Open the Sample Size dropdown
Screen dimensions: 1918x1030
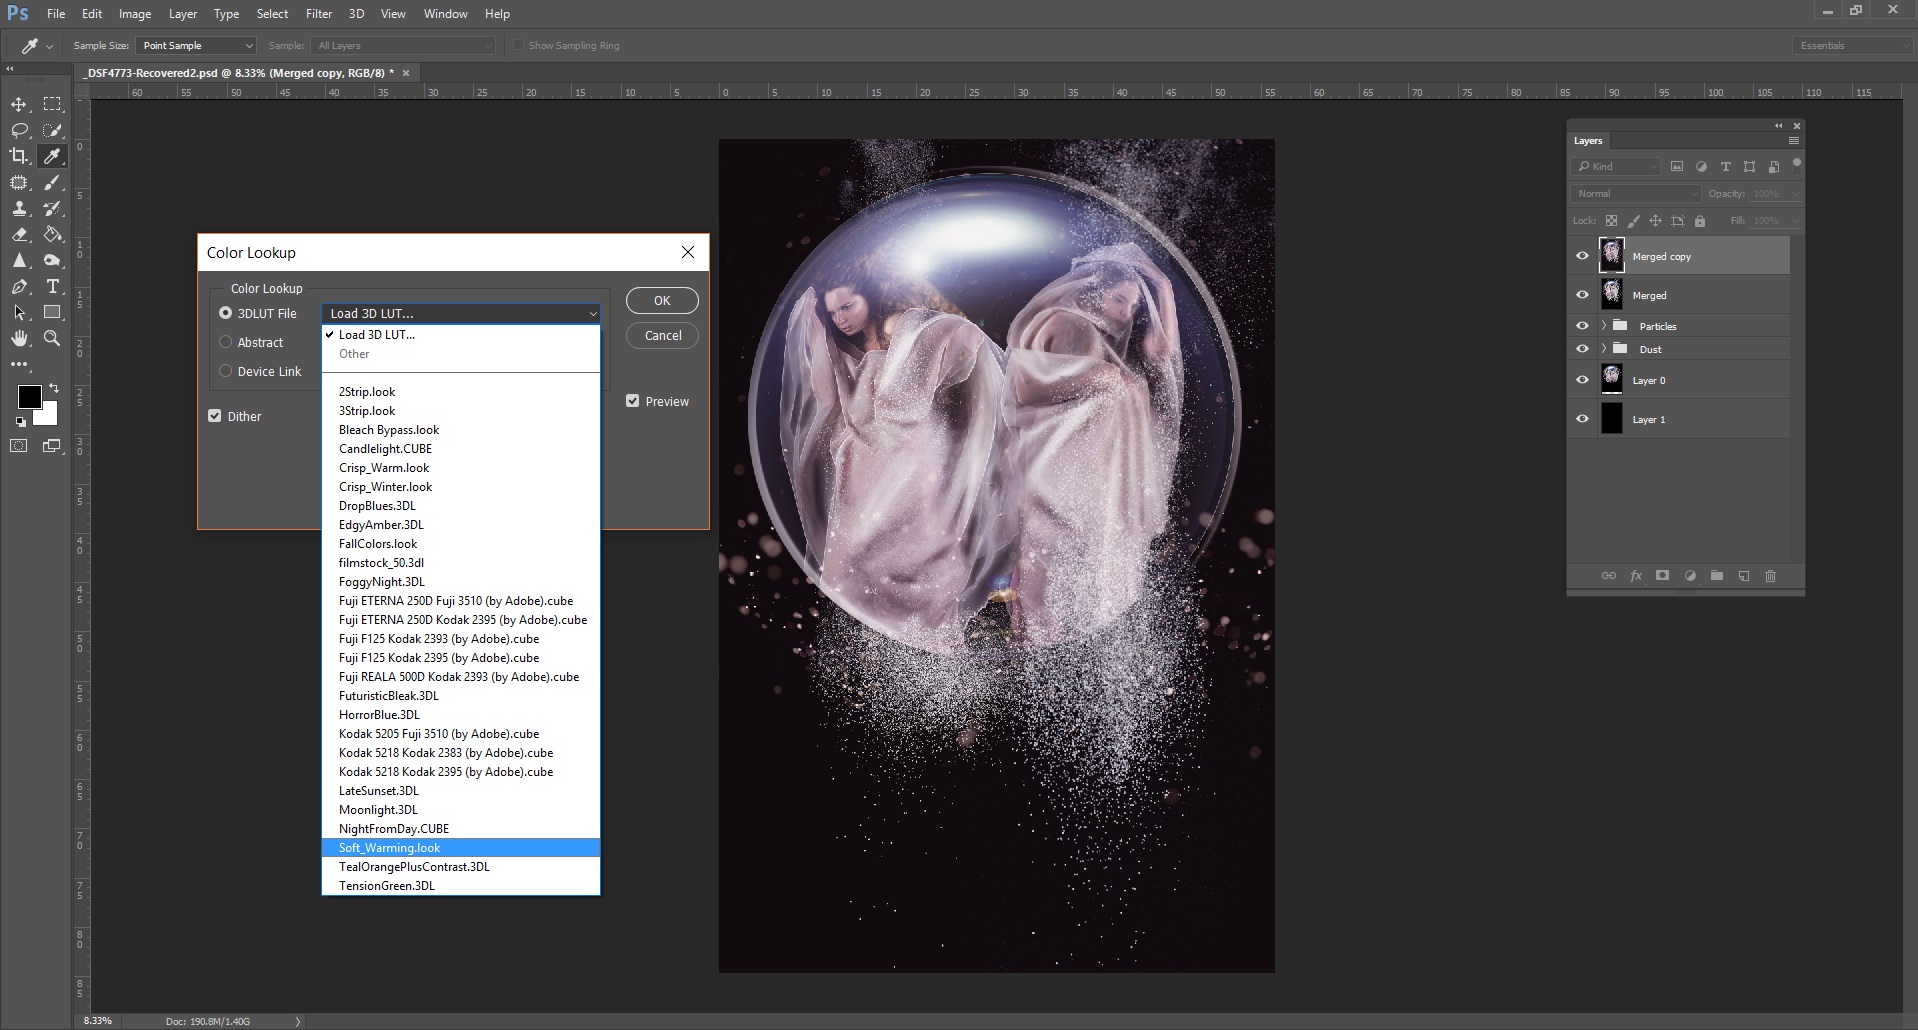pyautogui.click(x=196, y=45)
